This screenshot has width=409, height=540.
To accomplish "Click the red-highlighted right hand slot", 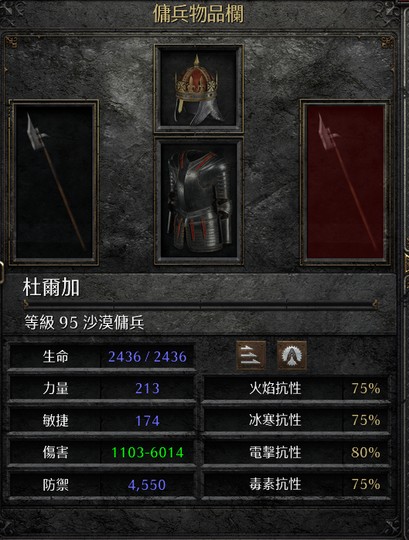I will pos(345,182).
